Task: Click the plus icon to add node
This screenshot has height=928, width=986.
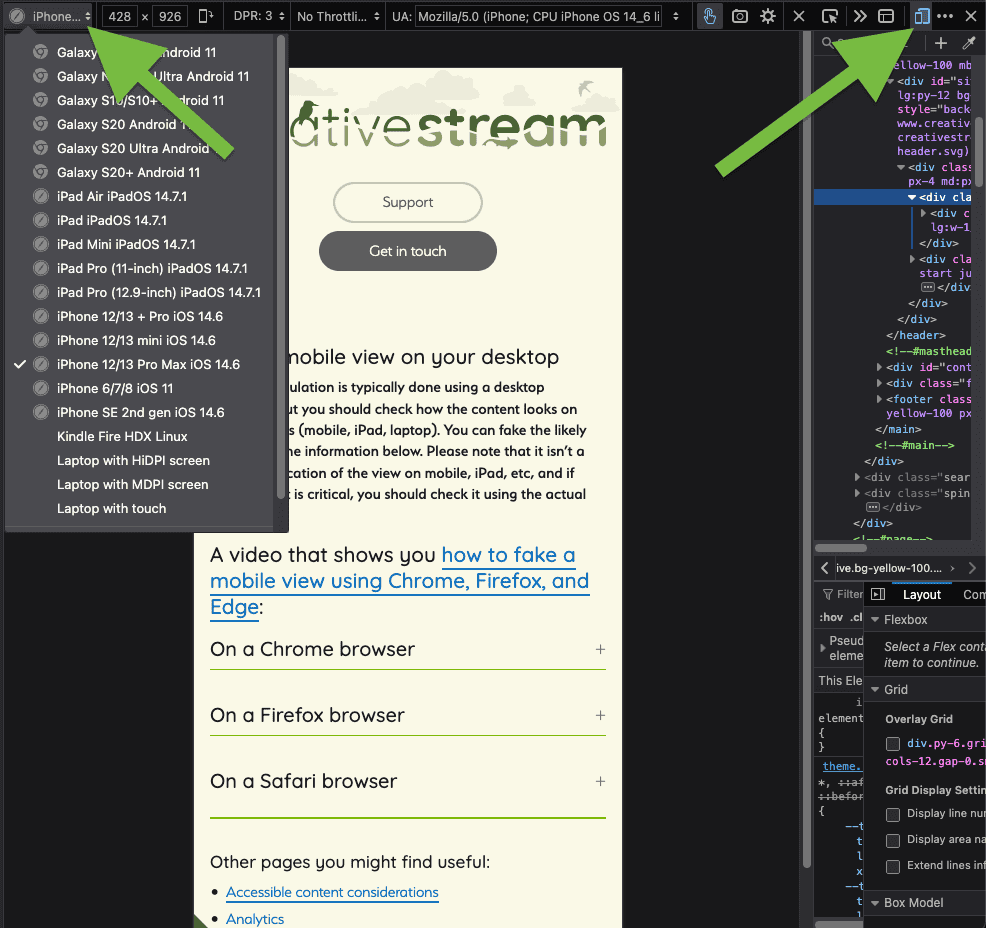Action: pos(940,43)
